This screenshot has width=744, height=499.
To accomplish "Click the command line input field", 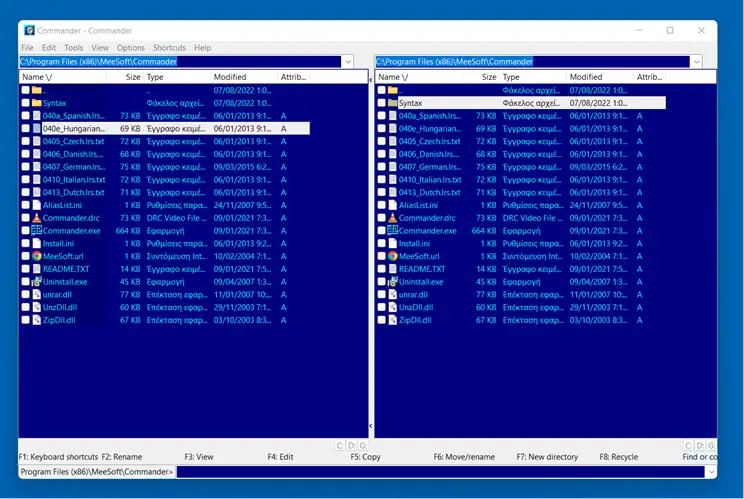I will click(x=440, y=472).
